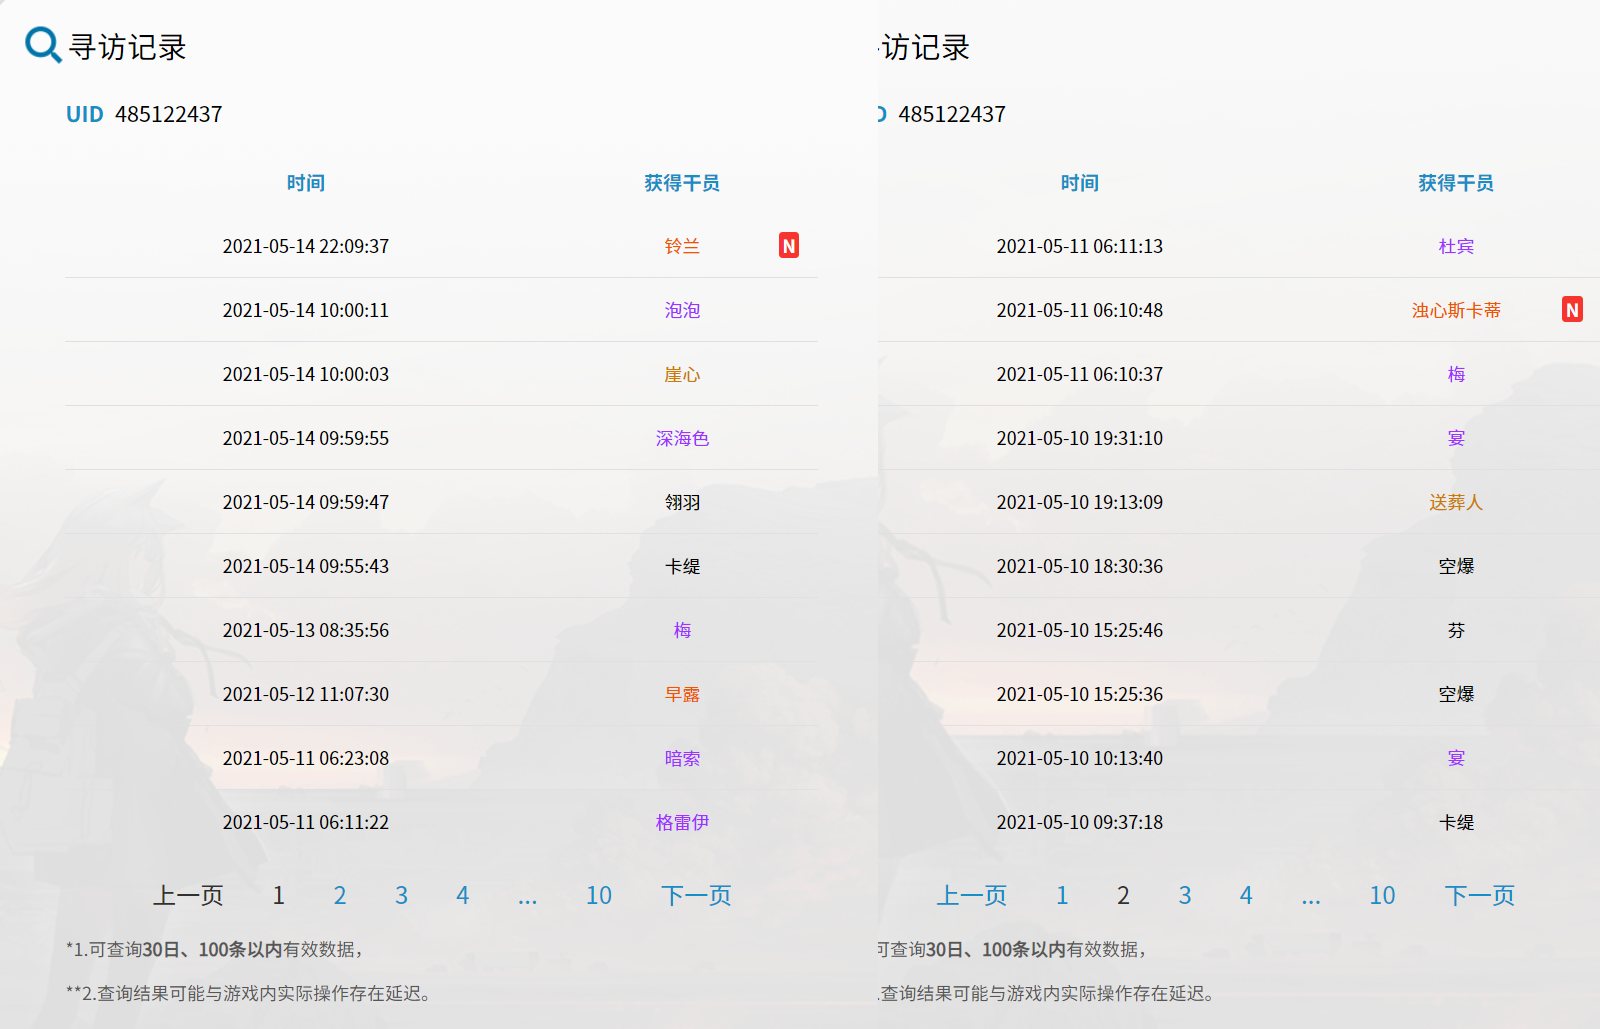Click 梅 in the 2021-05-13 08:35:56 row
Image resolution: width=1600 pixels, height=1029 pixels.
tap(682, 630)
